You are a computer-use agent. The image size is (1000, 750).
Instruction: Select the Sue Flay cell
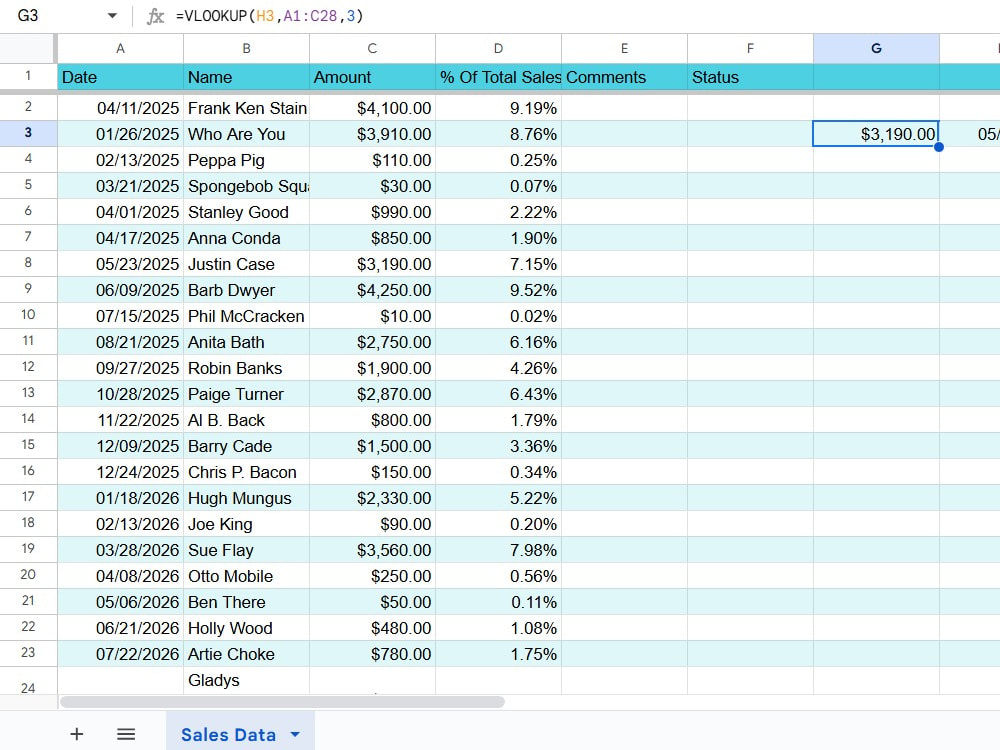(x=246, y=550)
